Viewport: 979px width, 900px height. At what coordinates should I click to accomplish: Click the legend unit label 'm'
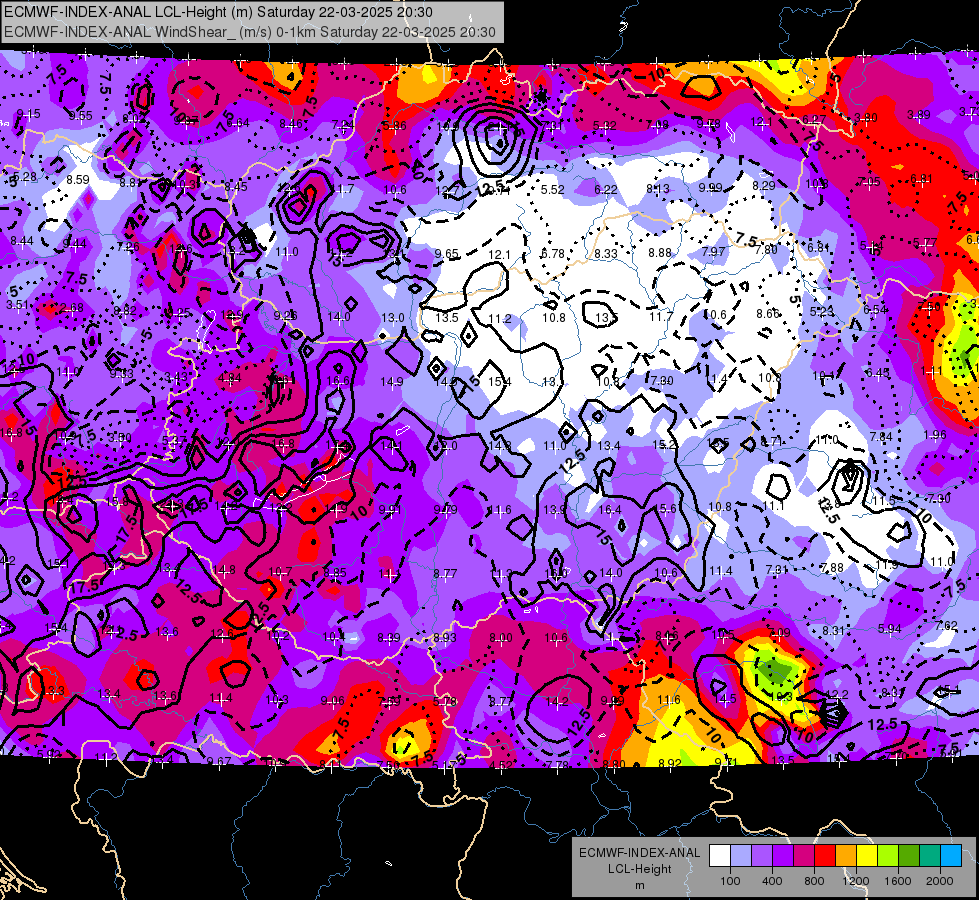click(639, 885)
